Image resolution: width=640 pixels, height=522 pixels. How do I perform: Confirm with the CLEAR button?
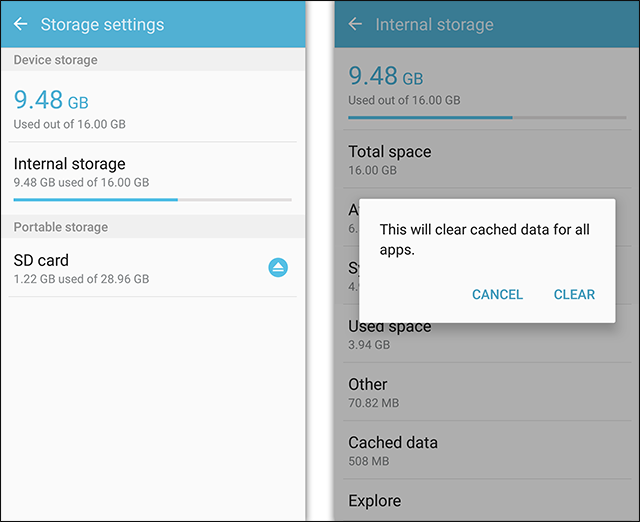point(574,294)
